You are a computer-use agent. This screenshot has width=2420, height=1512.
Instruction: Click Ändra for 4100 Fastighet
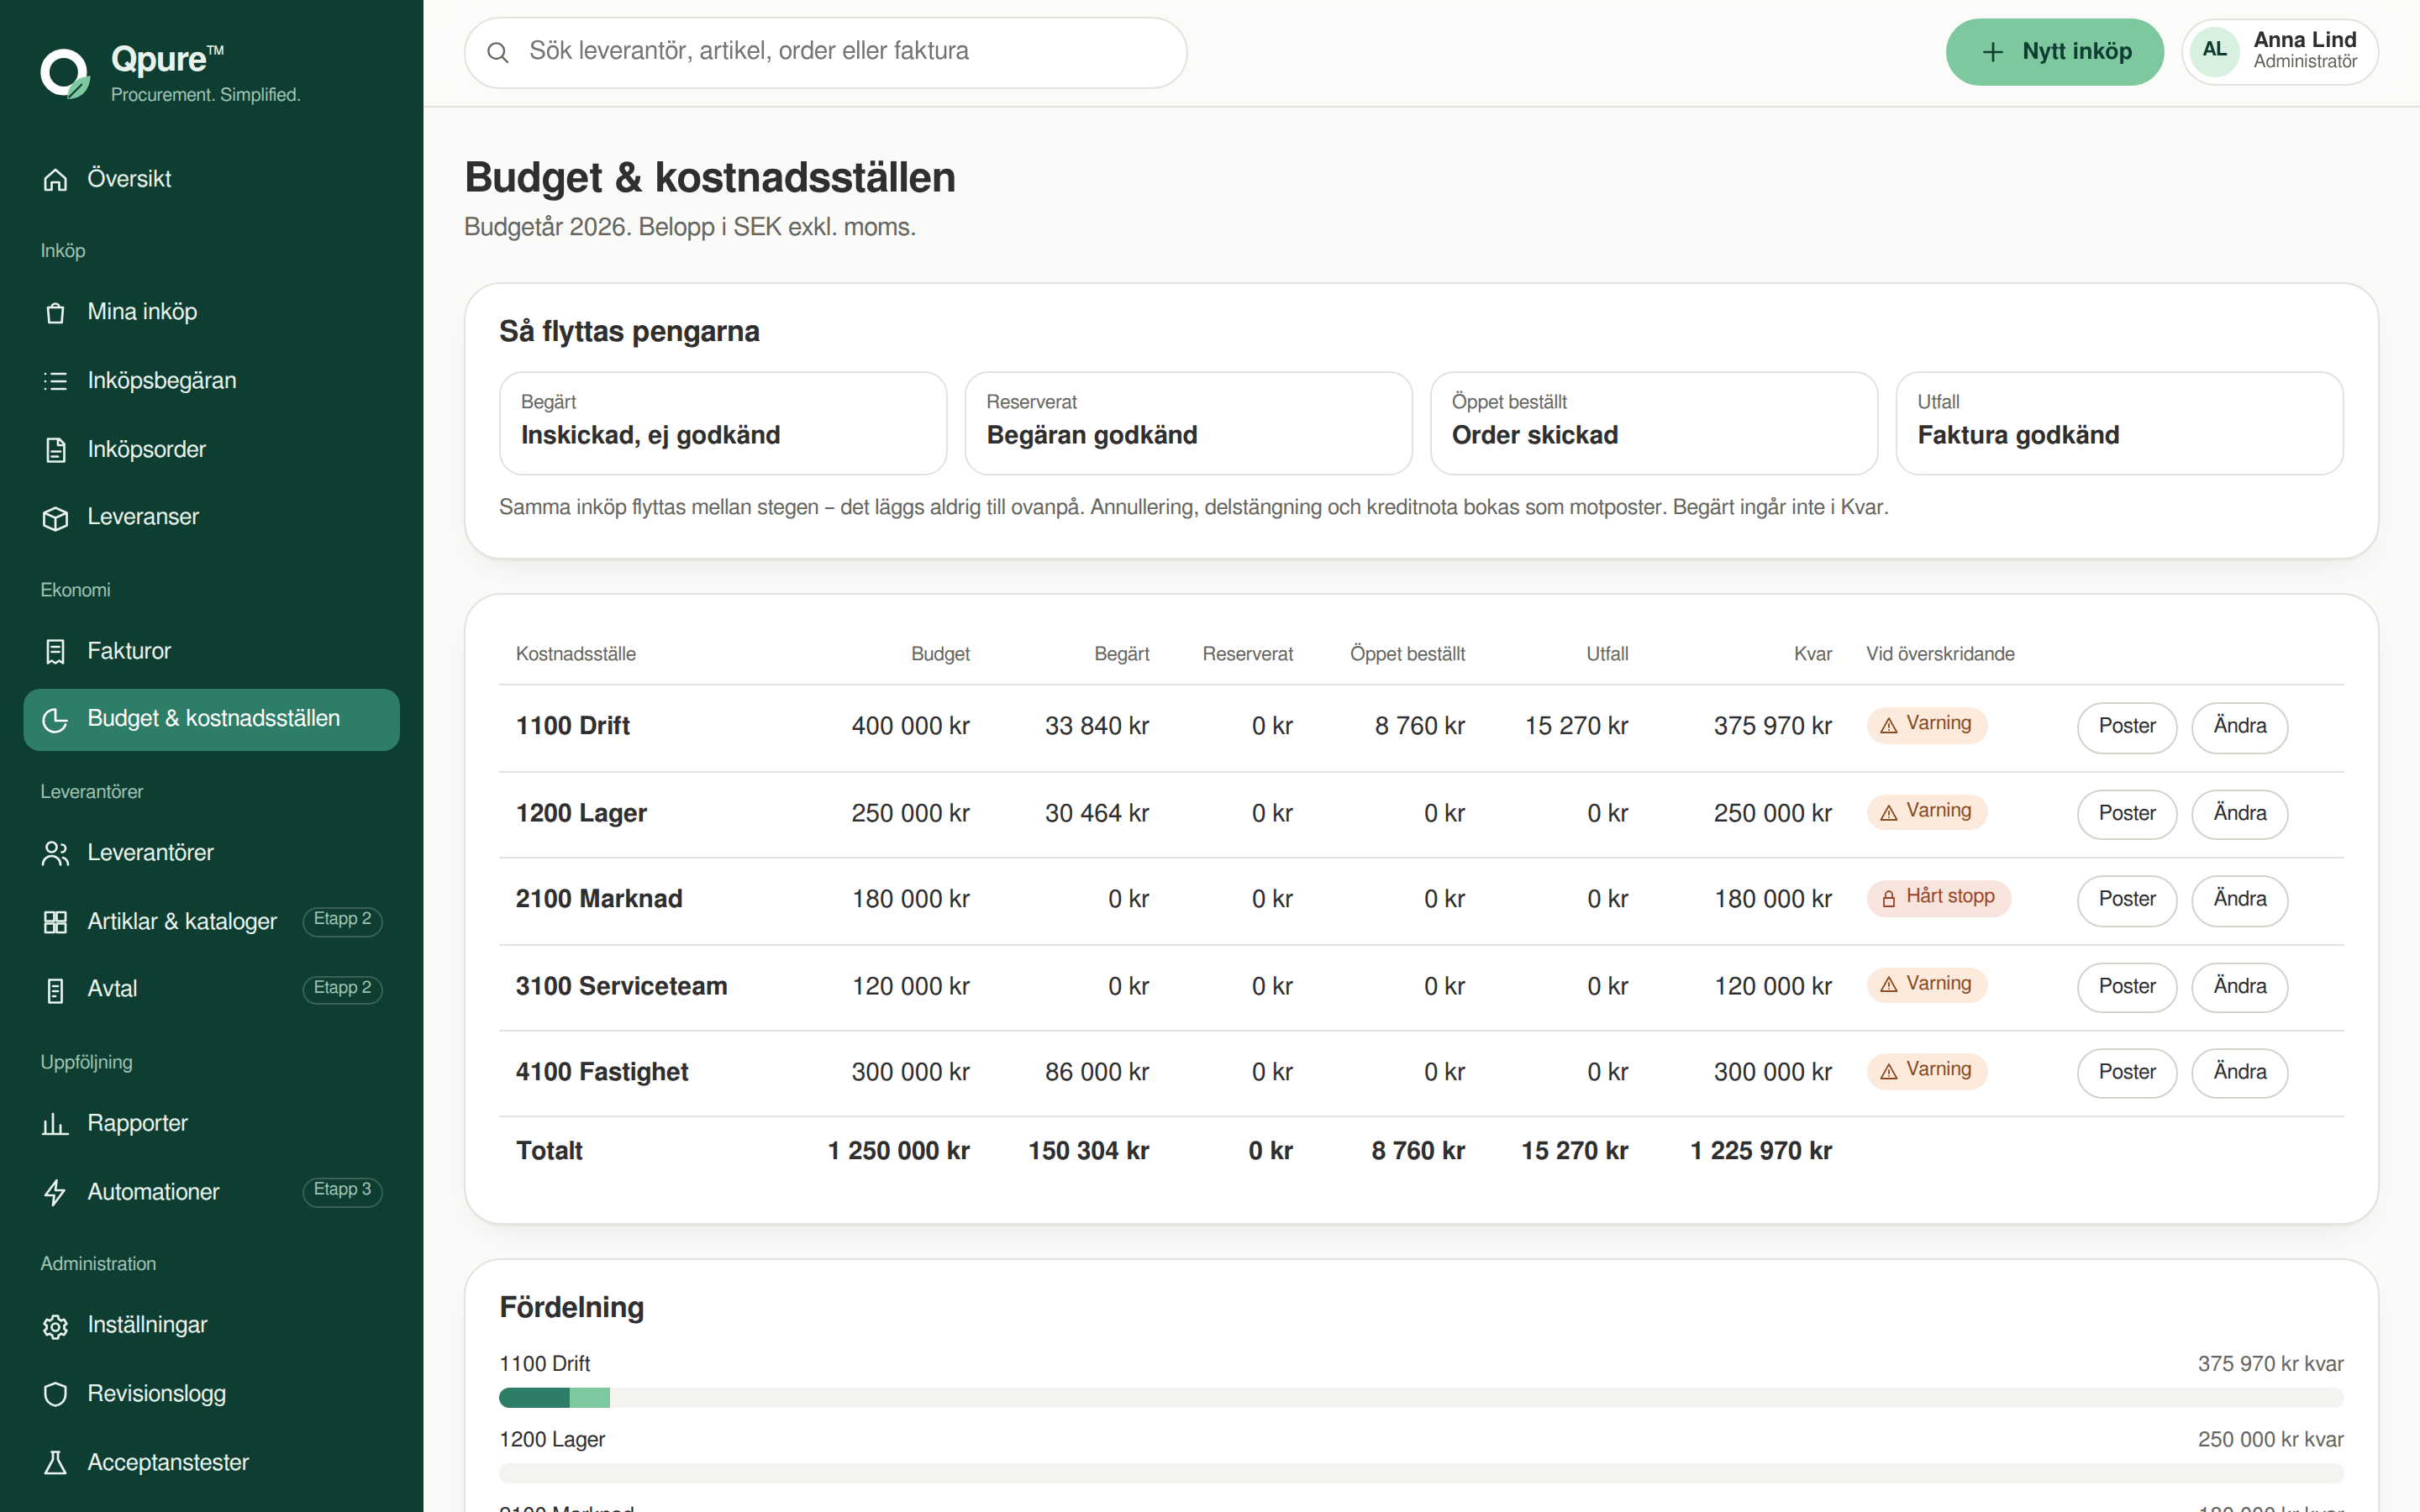pos(2239,1073)
